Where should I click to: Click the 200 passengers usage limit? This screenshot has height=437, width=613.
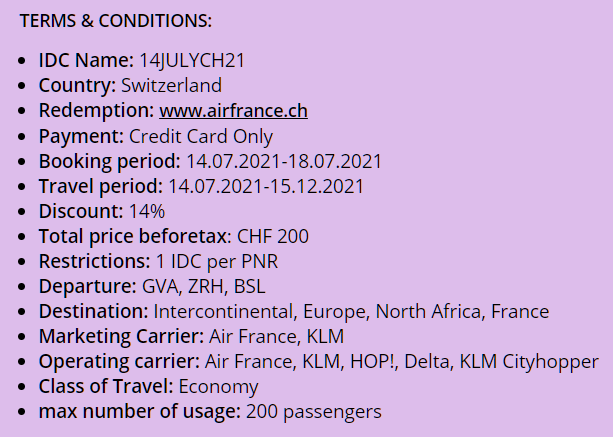click(314, 412)
